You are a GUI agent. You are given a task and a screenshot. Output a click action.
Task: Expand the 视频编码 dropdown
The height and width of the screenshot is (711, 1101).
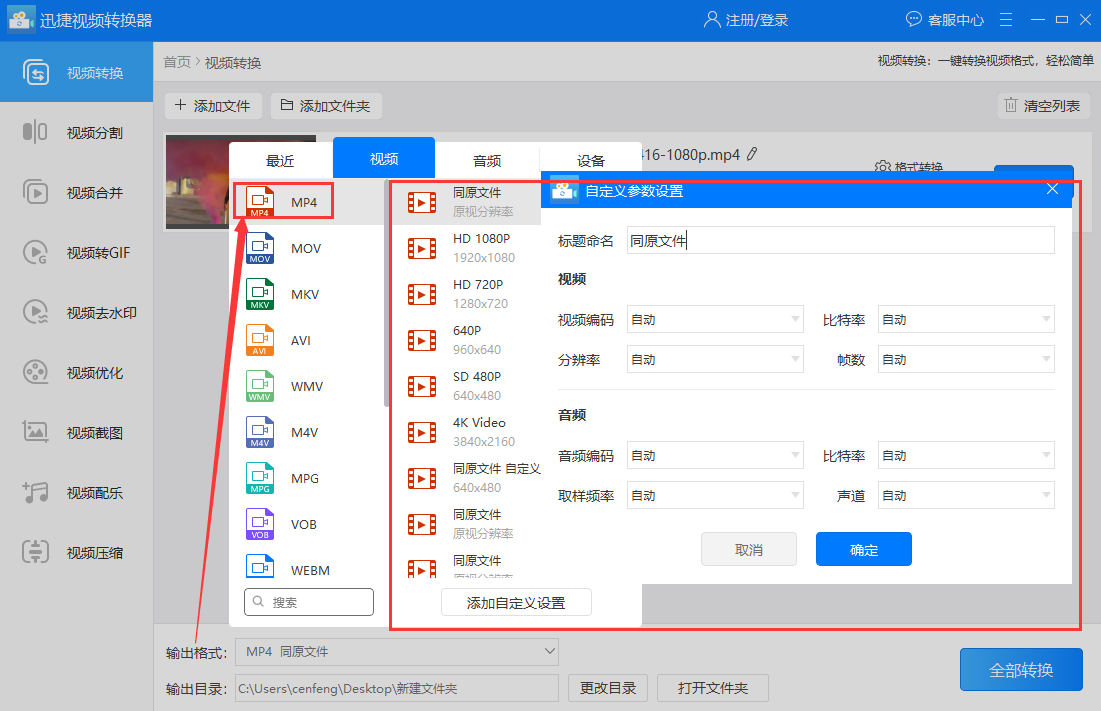tap(715, 319)
